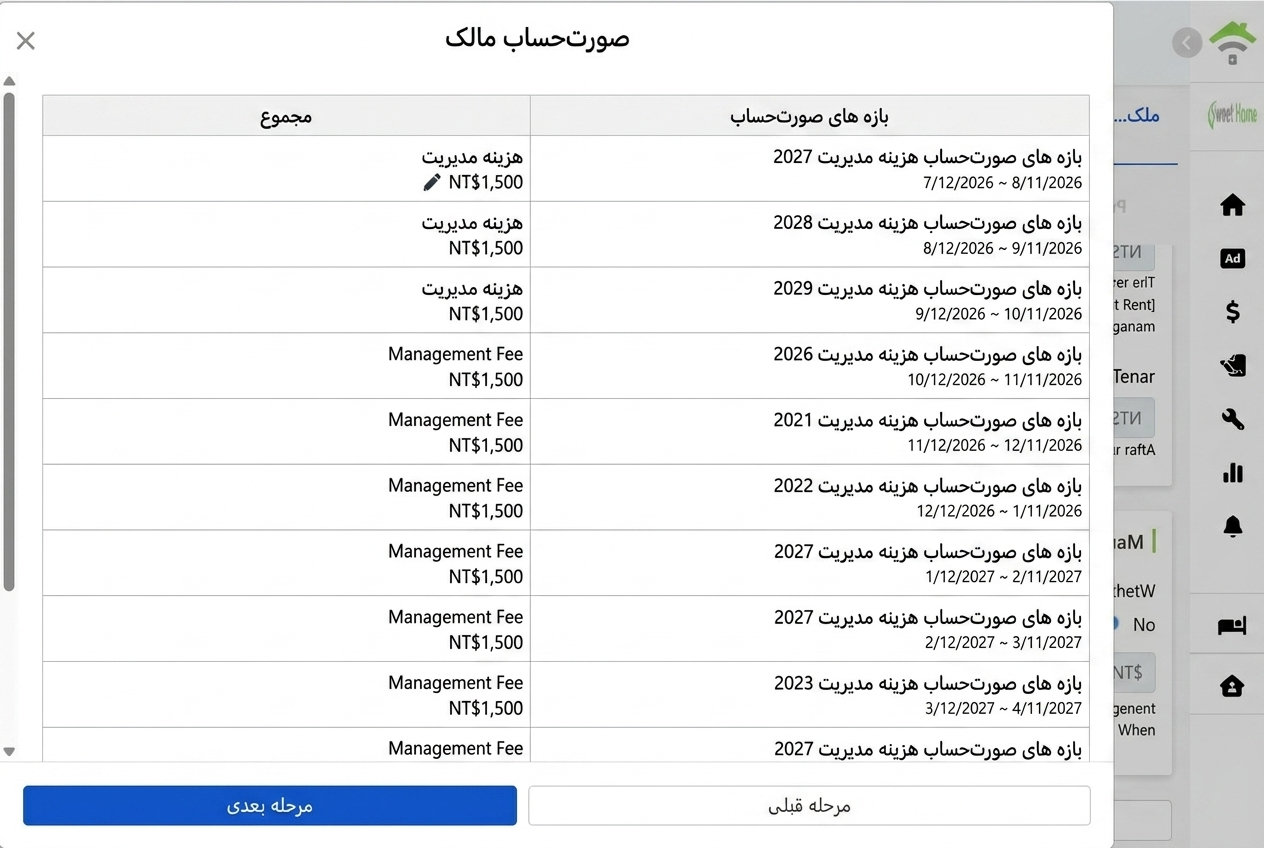This screenshot has width=1264, height=848.
Task: Click NT$1,500 in the 2023 row
Action: (x=486, y=709)
